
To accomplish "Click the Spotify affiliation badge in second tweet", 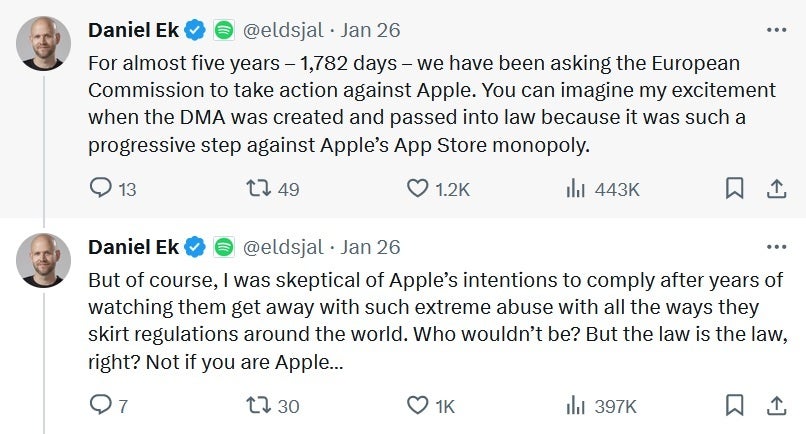I will point(224,246).
